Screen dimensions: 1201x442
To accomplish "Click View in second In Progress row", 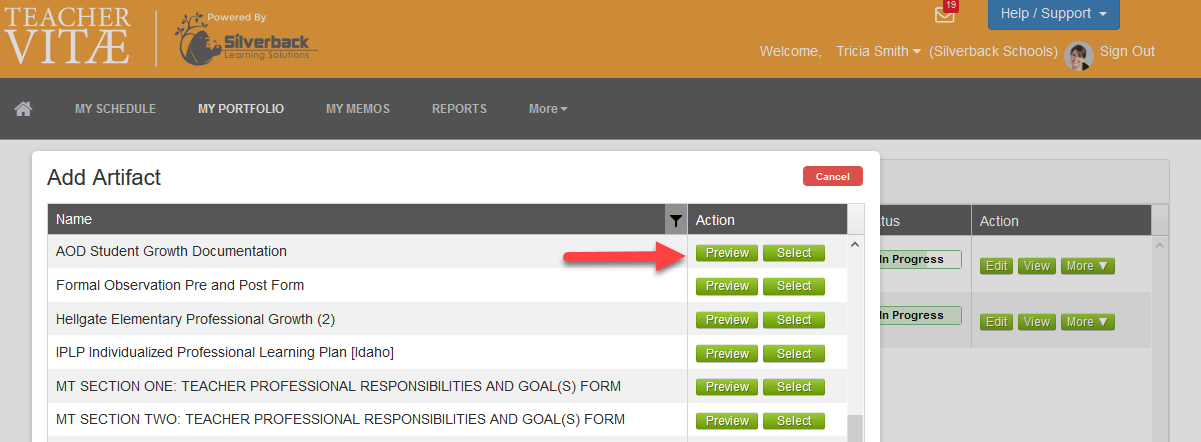I will point(1037,322).
